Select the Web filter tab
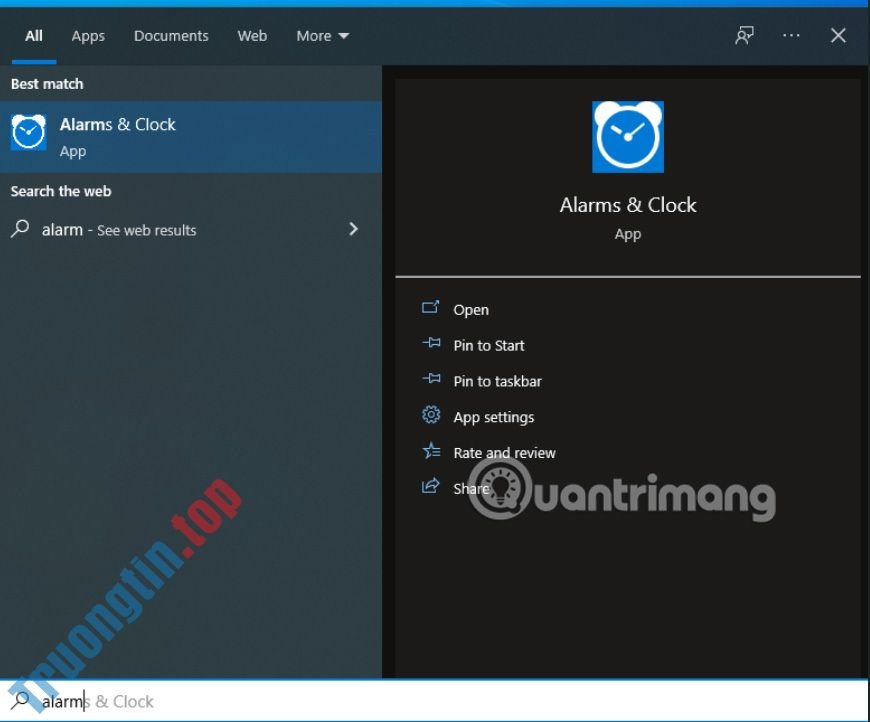 click(252, 35)
